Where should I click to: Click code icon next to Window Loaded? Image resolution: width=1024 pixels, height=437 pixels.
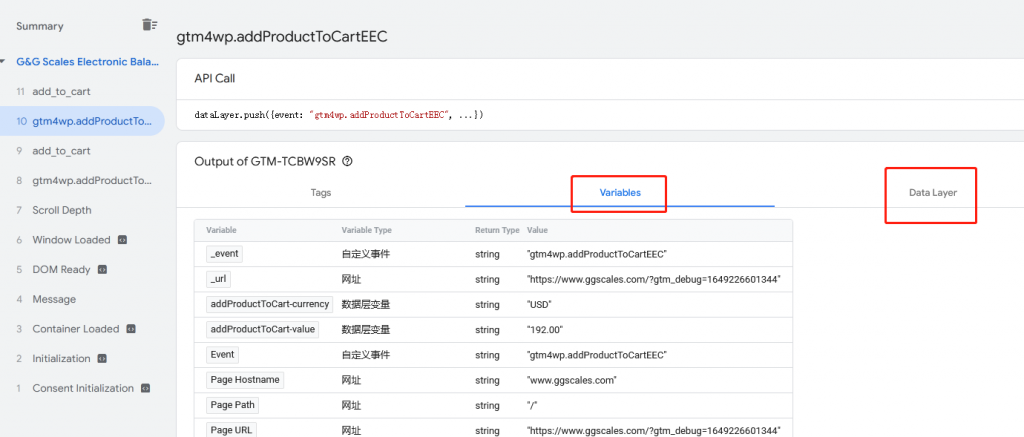coord(122,240)
